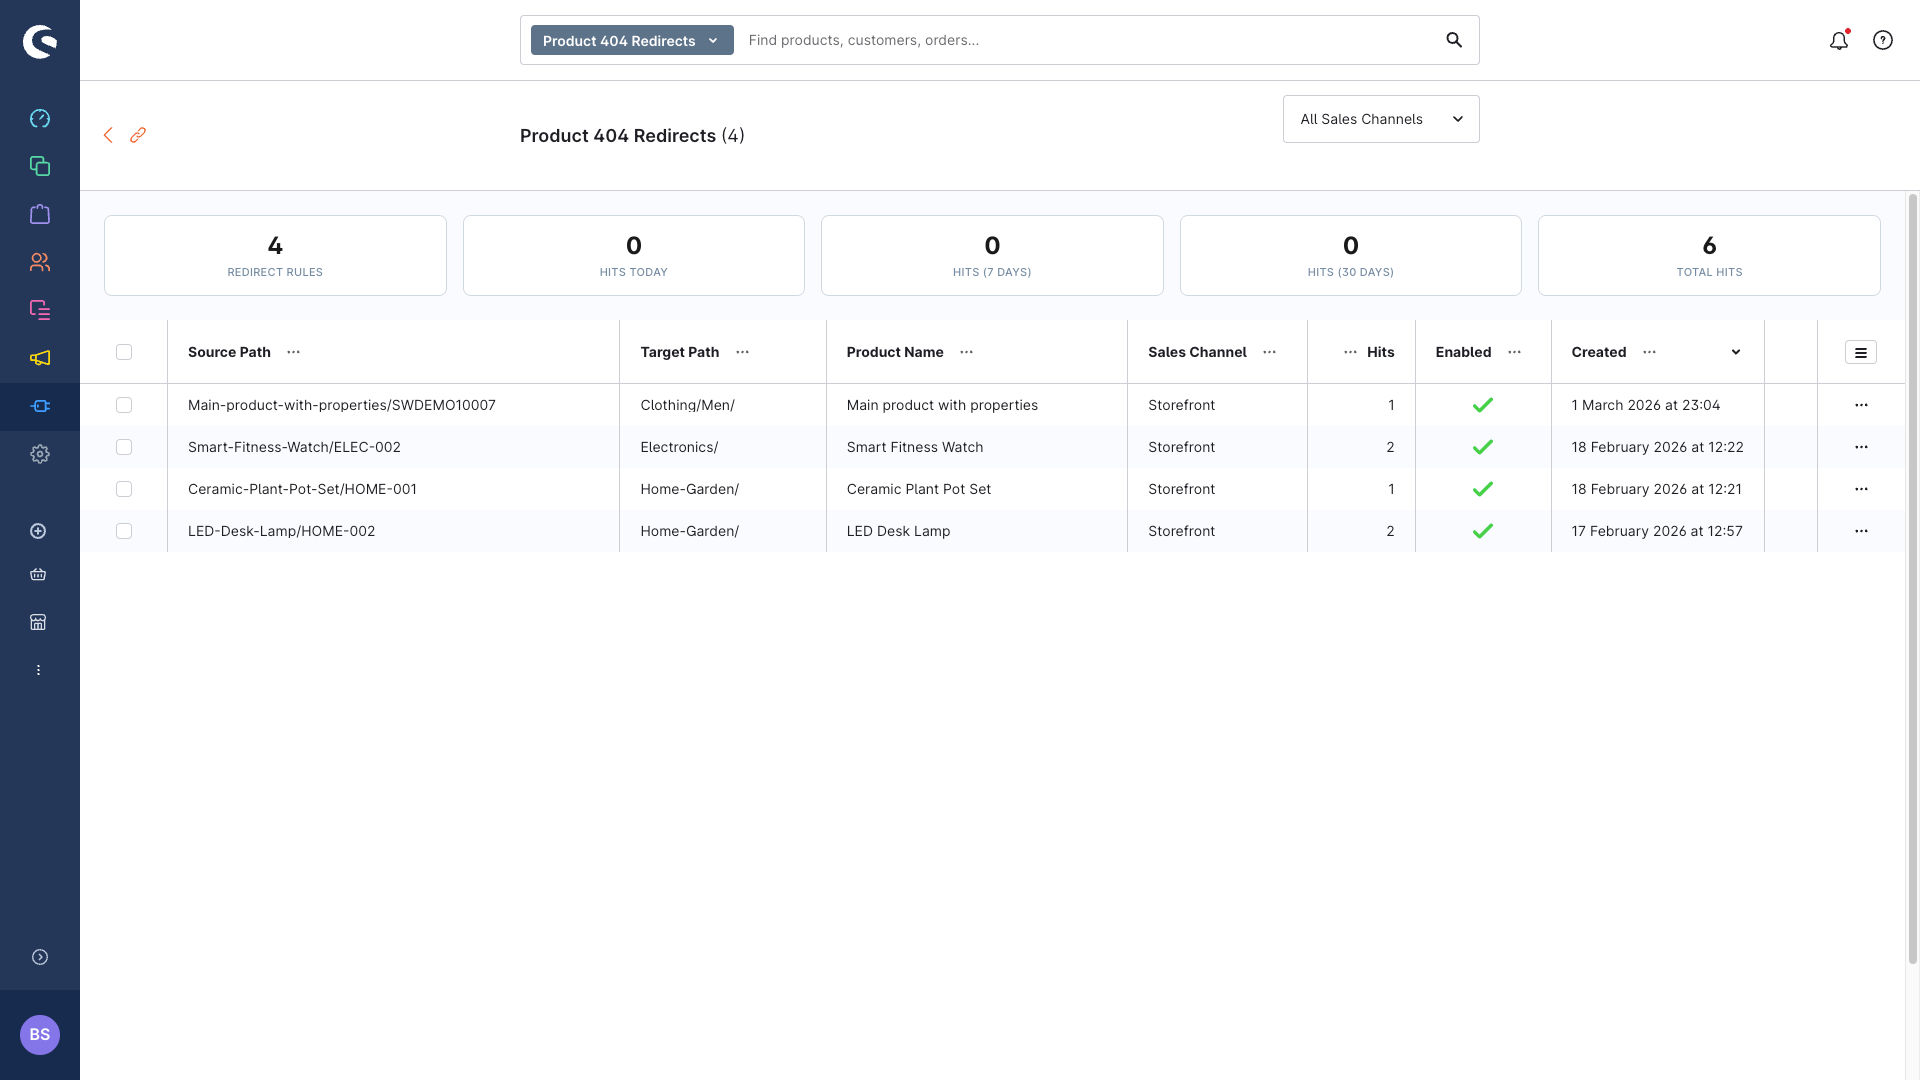Open the Source Path column options menu
Image resolution: width=1920 pixels, height=1080 pixels.
click(x=293, y=352)
